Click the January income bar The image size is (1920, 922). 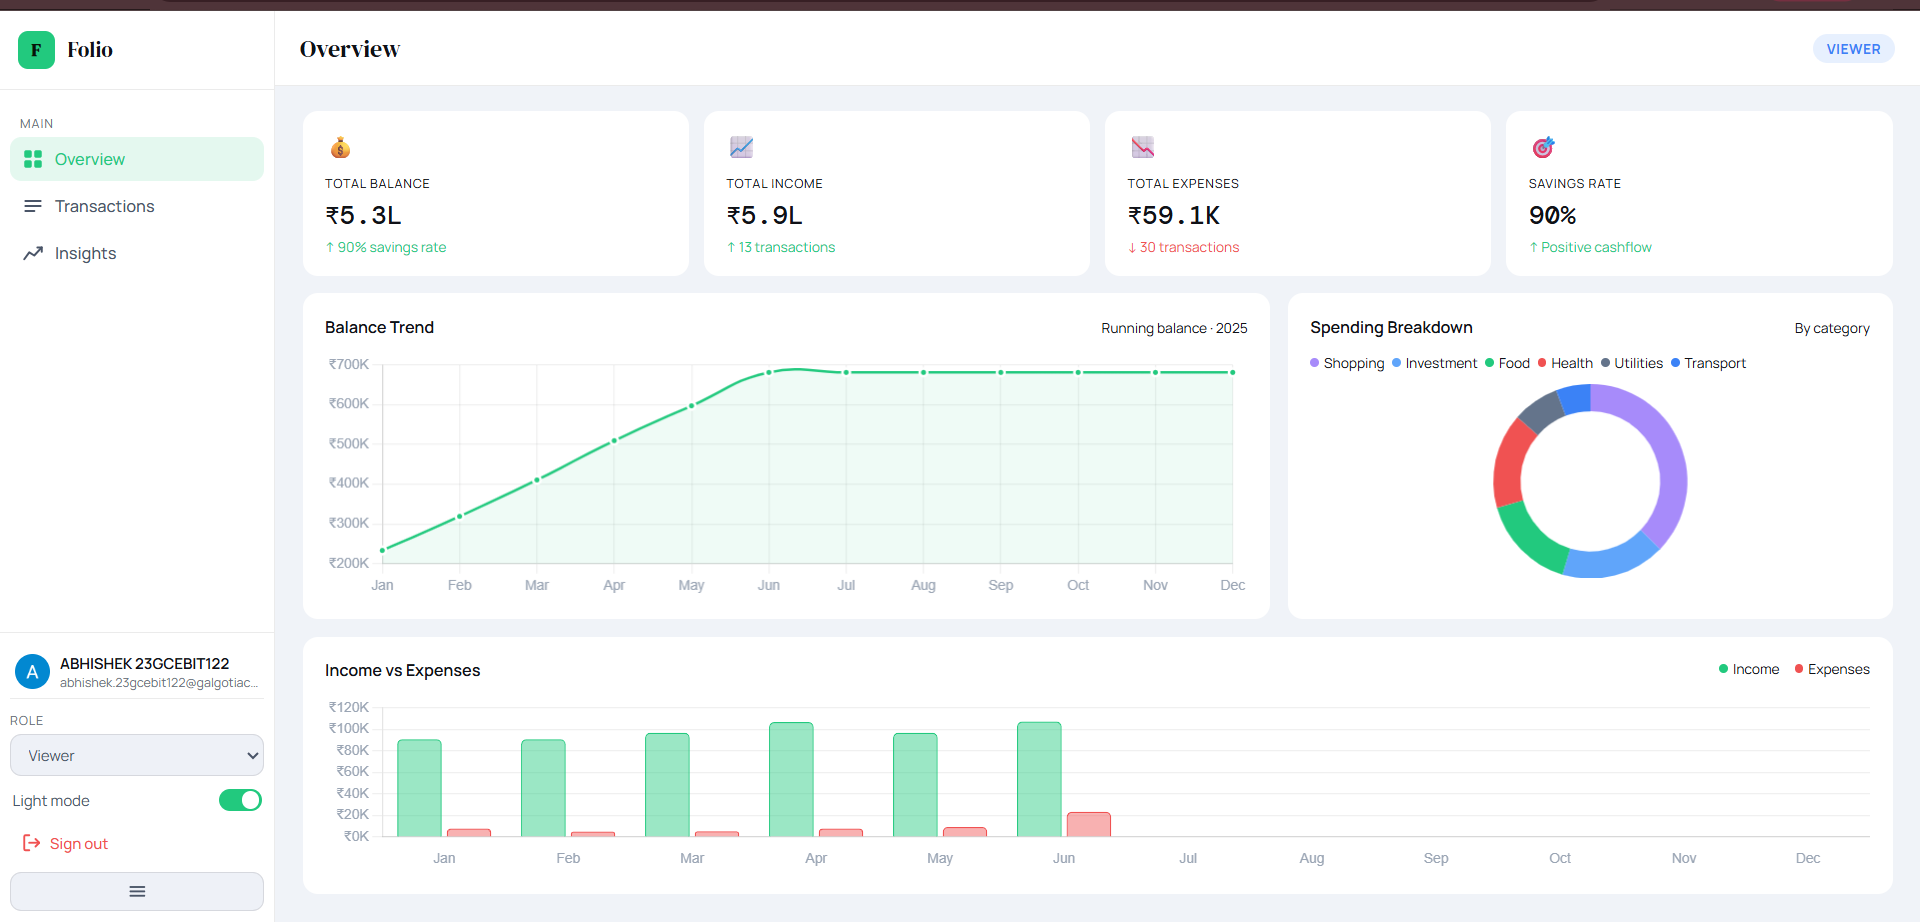click(x=419, y=788)
